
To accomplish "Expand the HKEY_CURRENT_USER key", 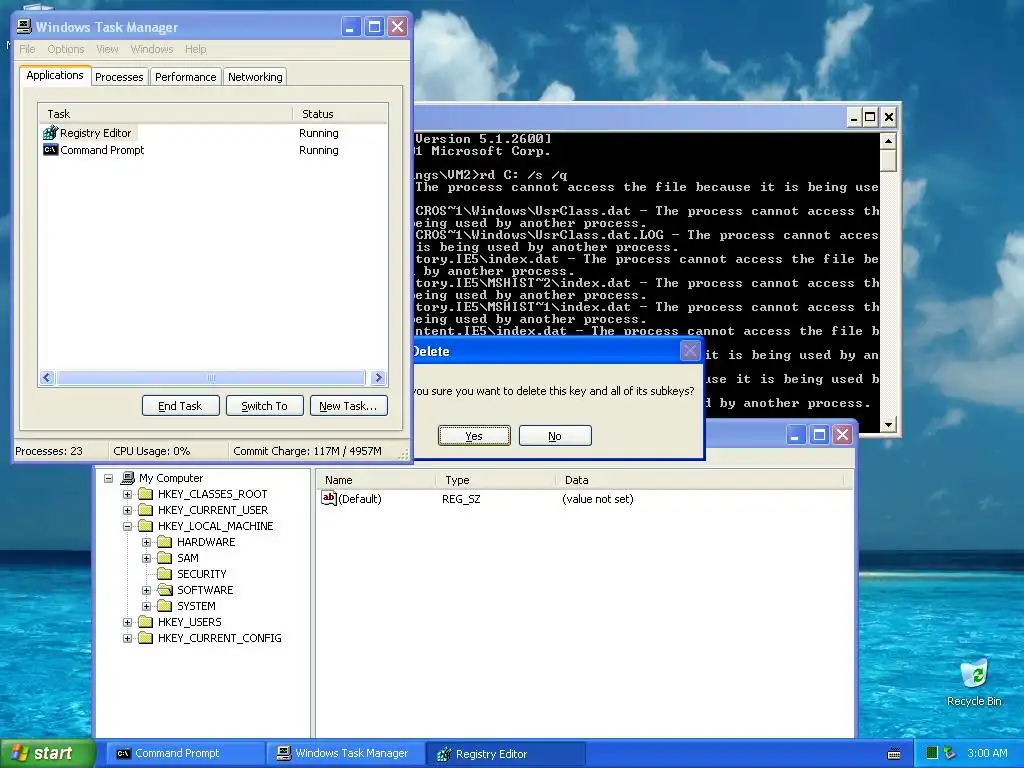I will (x=127, y=510).
